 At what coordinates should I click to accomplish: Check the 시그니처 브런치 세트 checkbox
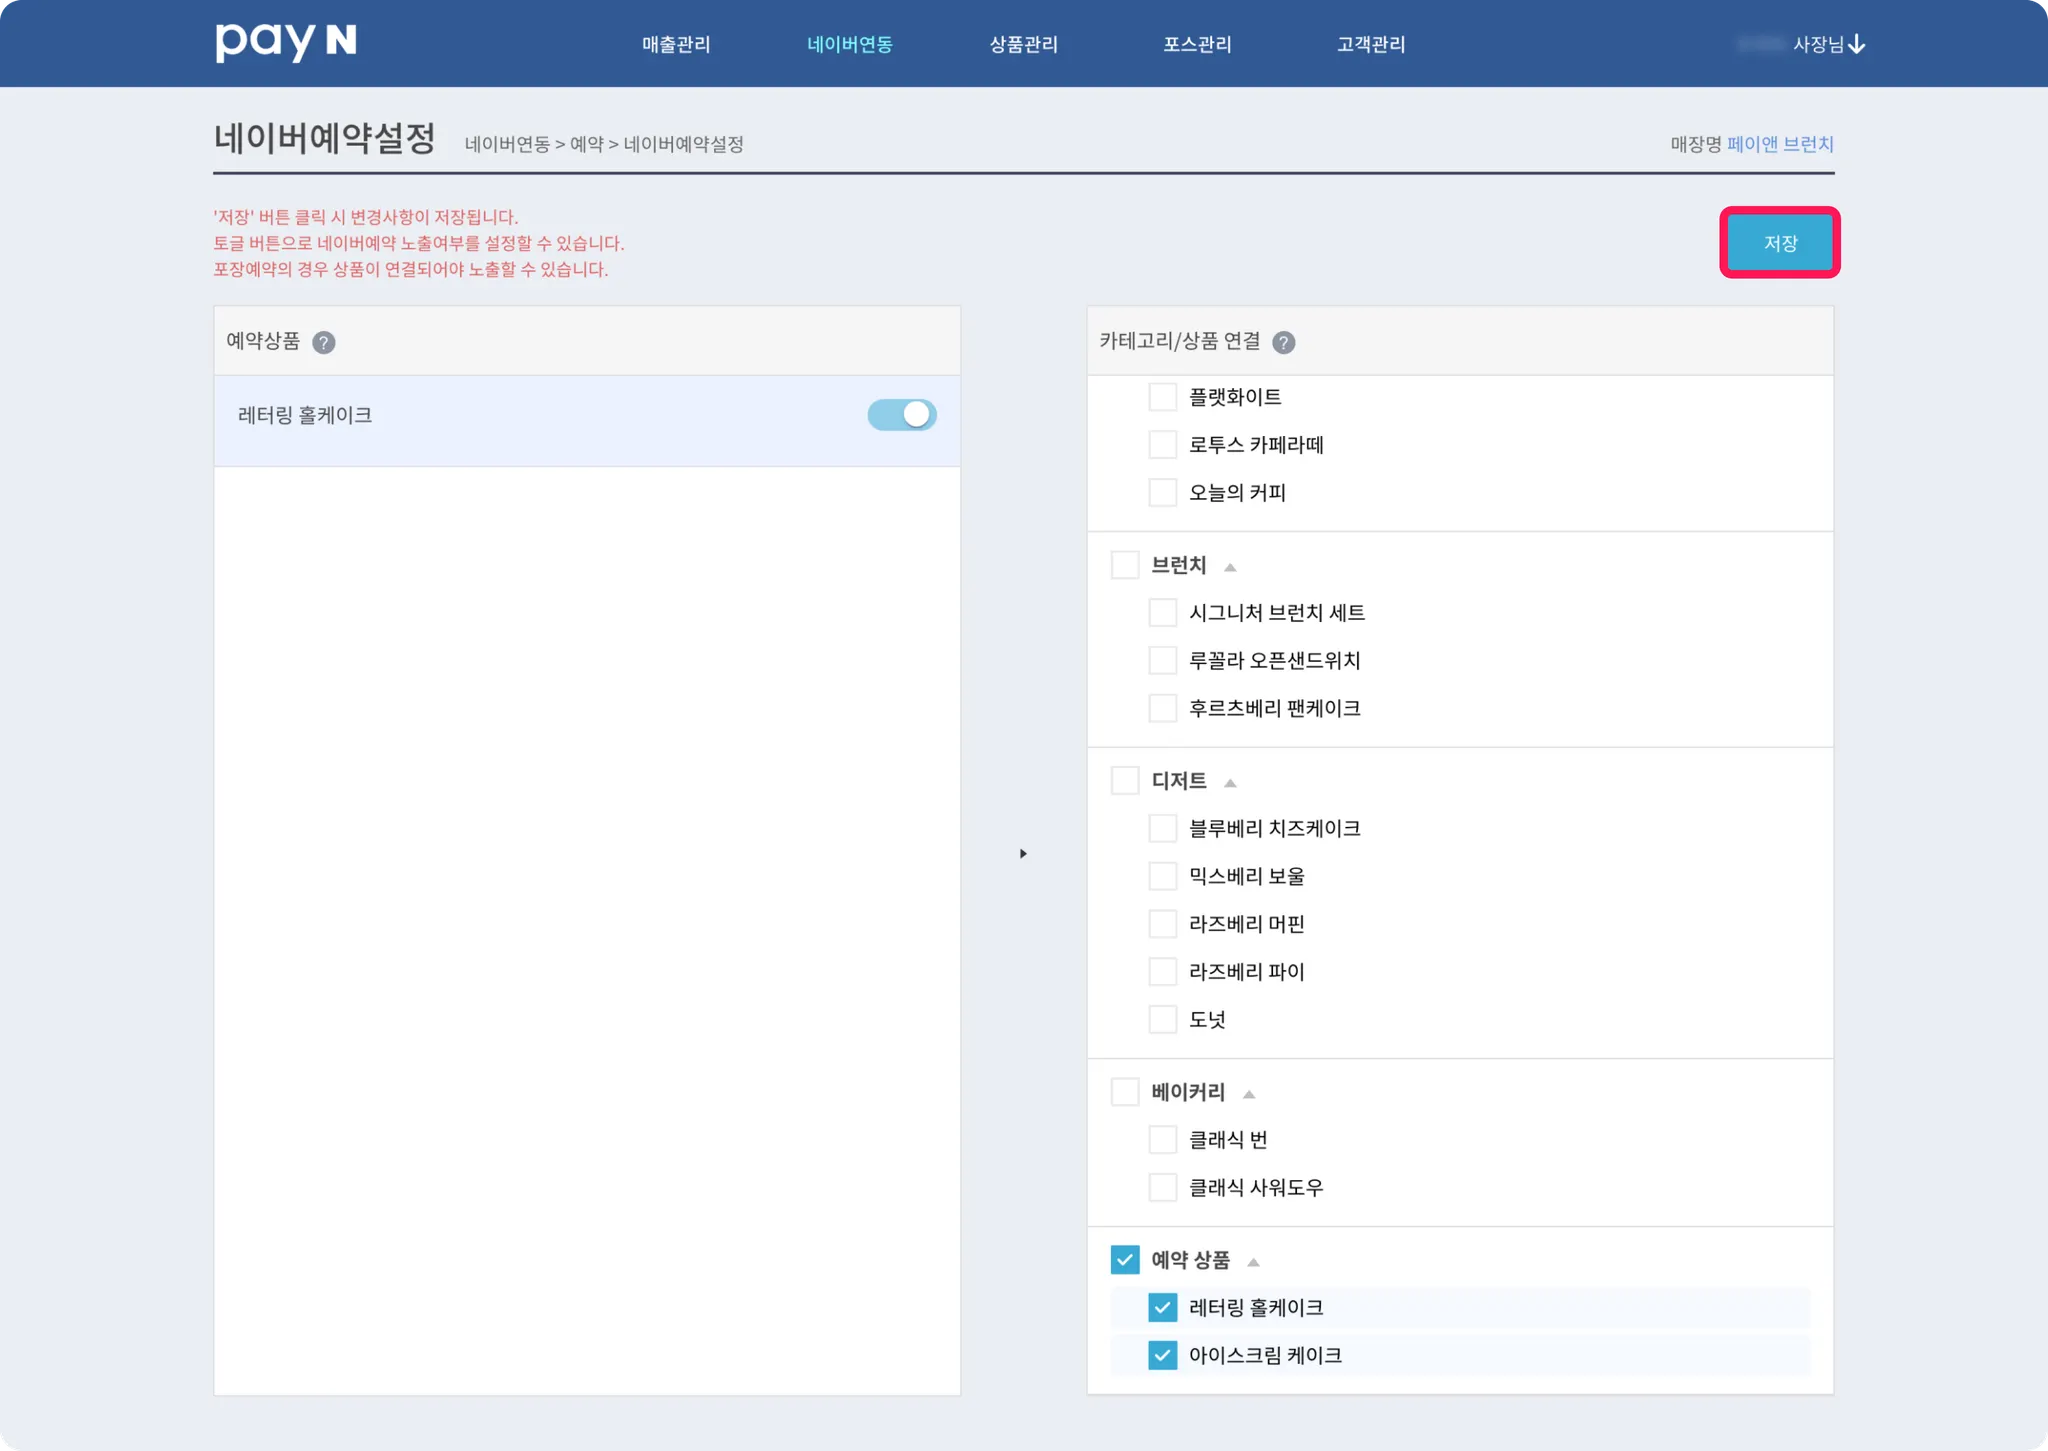click(1162, 612)
